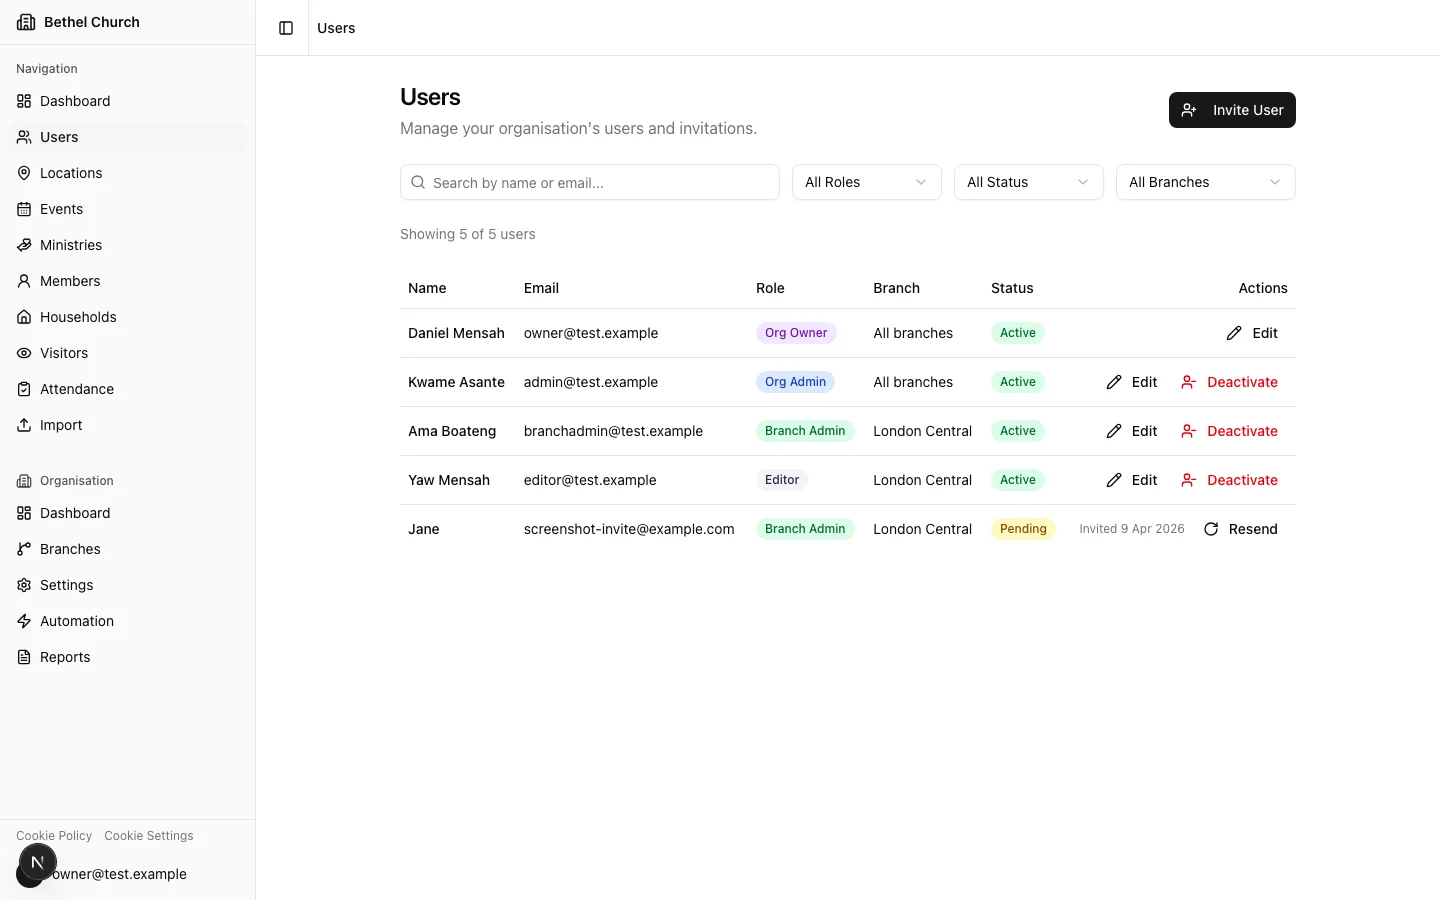Click the Email column header
The width and height of the screenshot is (1440, 900).
[x=541, y=288]
